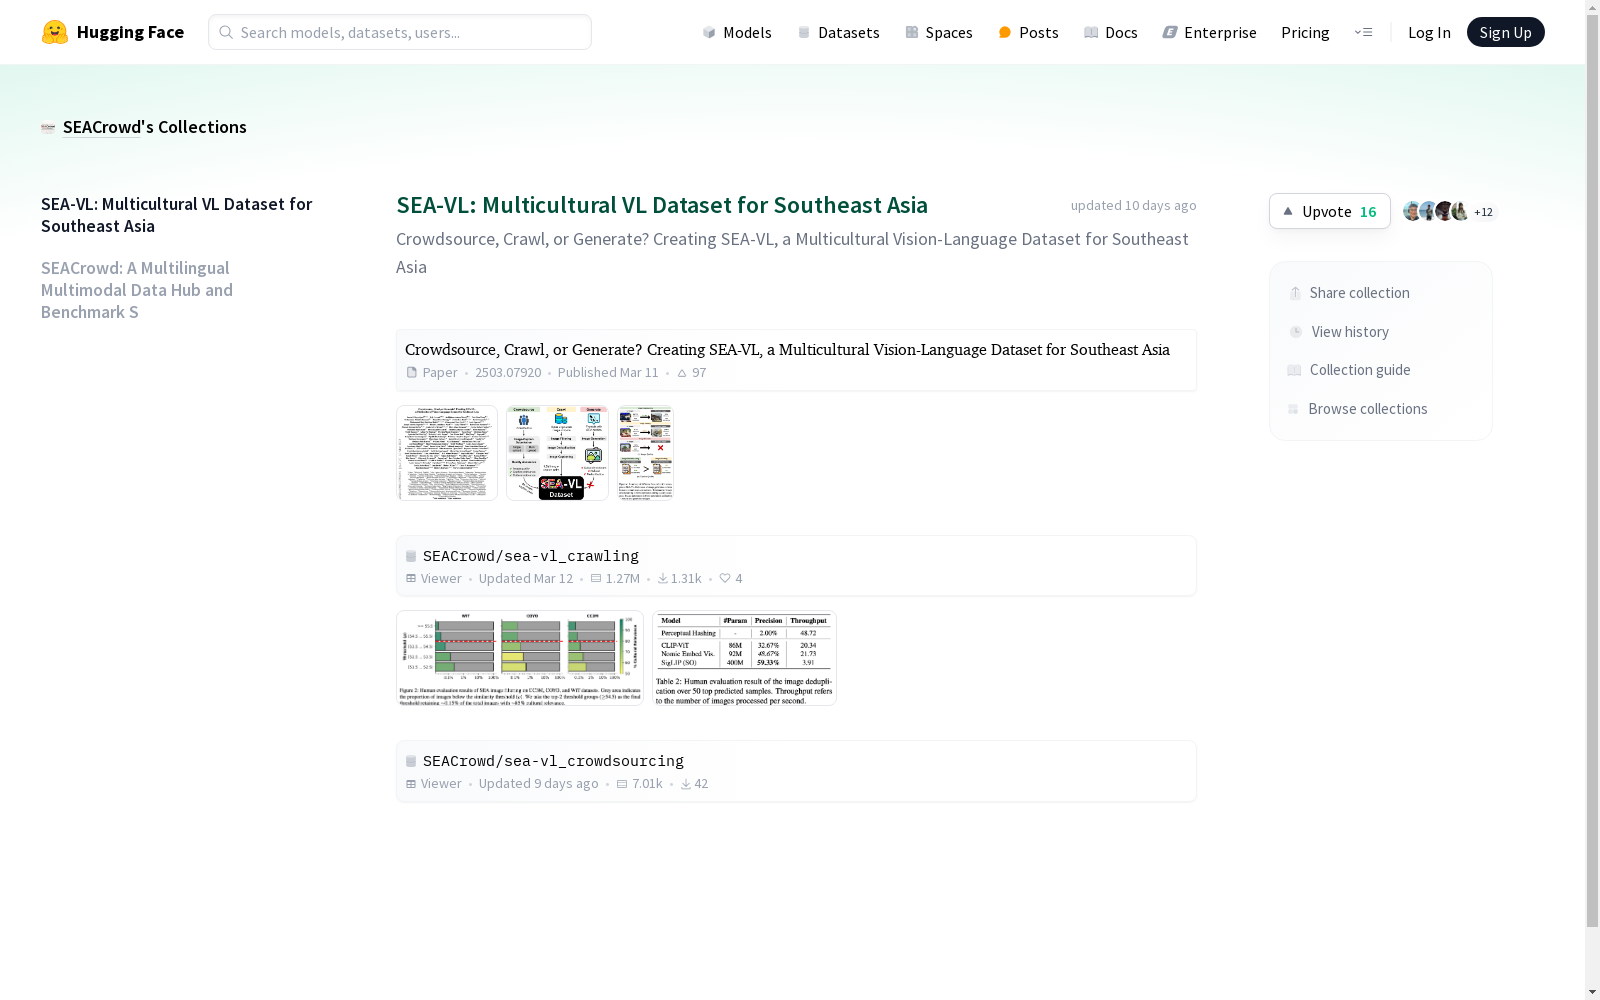Viewport: 1600px width, 1000px height.
Task: Go to Posts in the top navigation
Action: [1028, 32]
